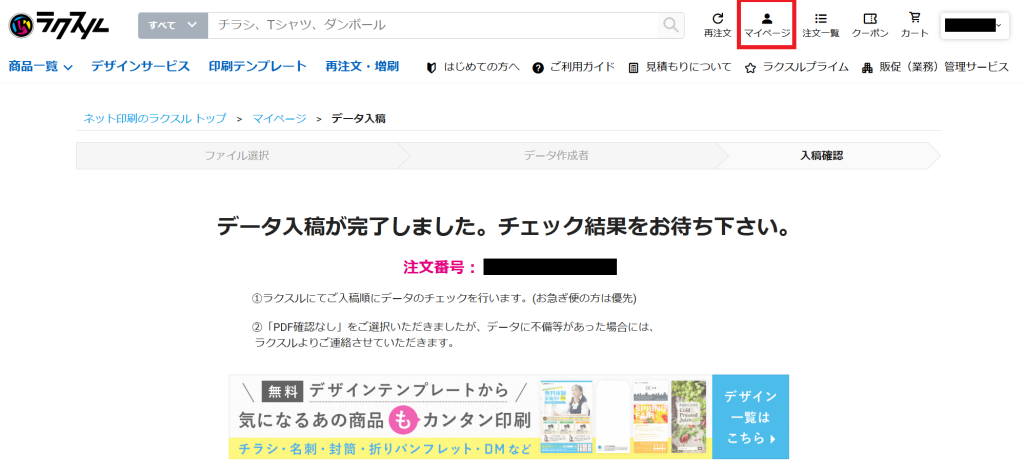Open 印刷テンプレート menu item
The image size is (1024, 472).
(x=257, y=67)
